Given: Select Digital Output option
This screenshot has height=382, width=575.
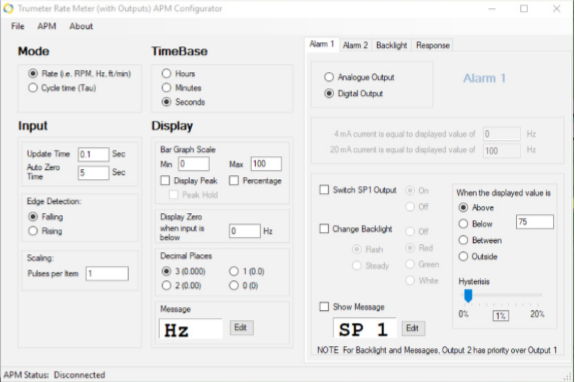Looking at the screenshot, I should pos(329,93).
